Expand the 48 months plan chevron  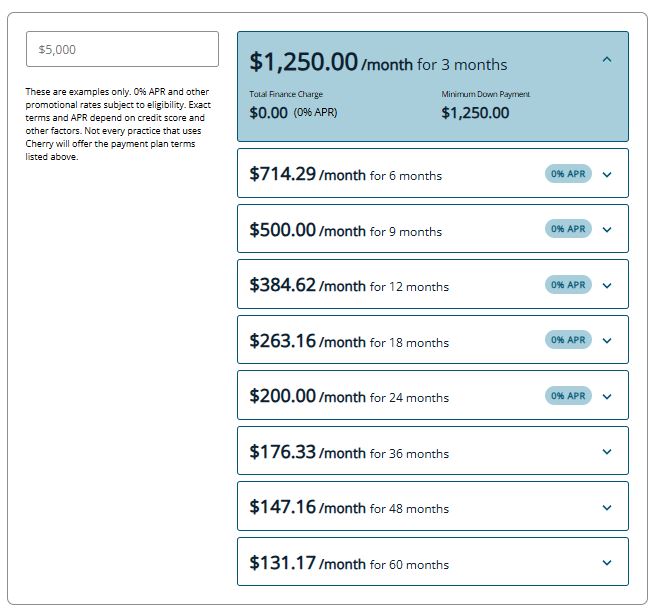click(607, 507)
